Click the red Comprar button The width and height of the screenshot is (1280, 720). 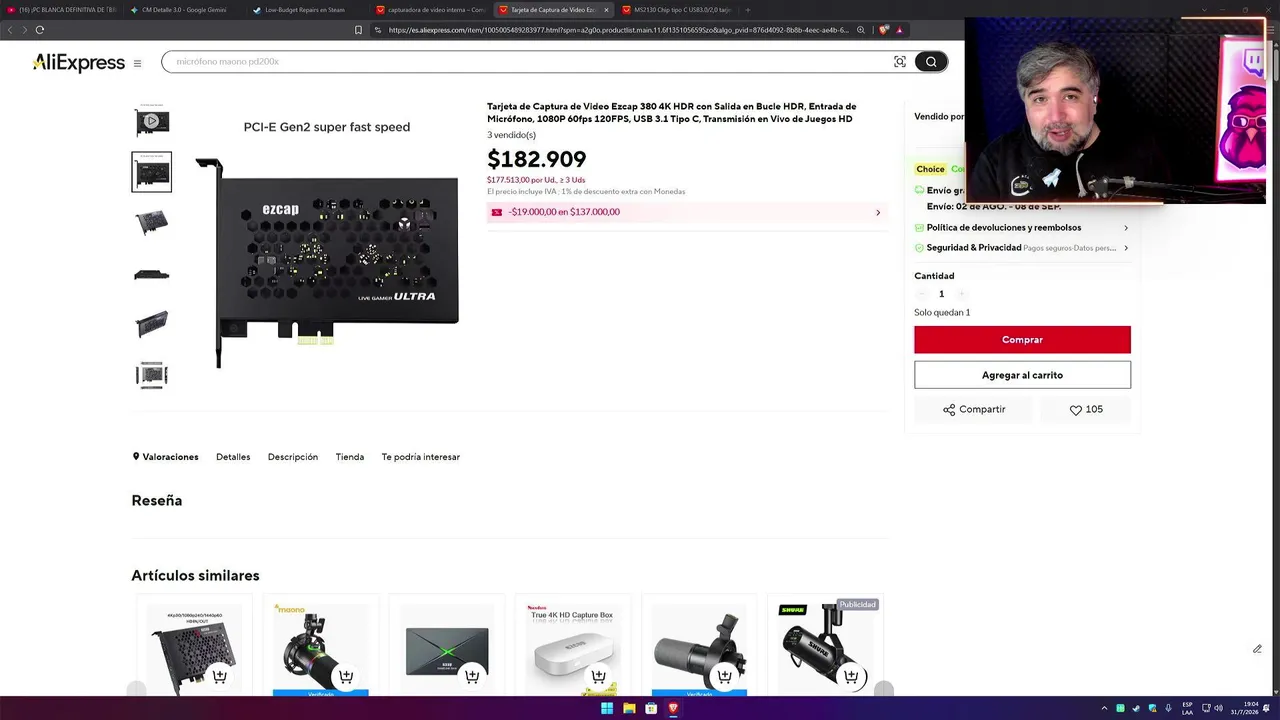(1022, 340)
